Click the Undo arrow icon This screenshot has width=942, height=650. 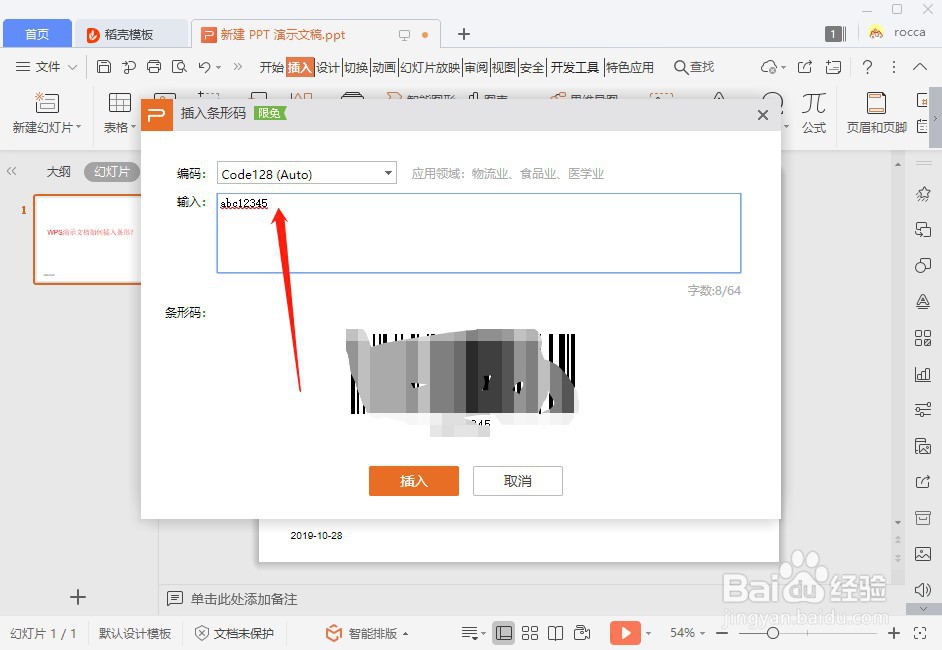point(204,67)
